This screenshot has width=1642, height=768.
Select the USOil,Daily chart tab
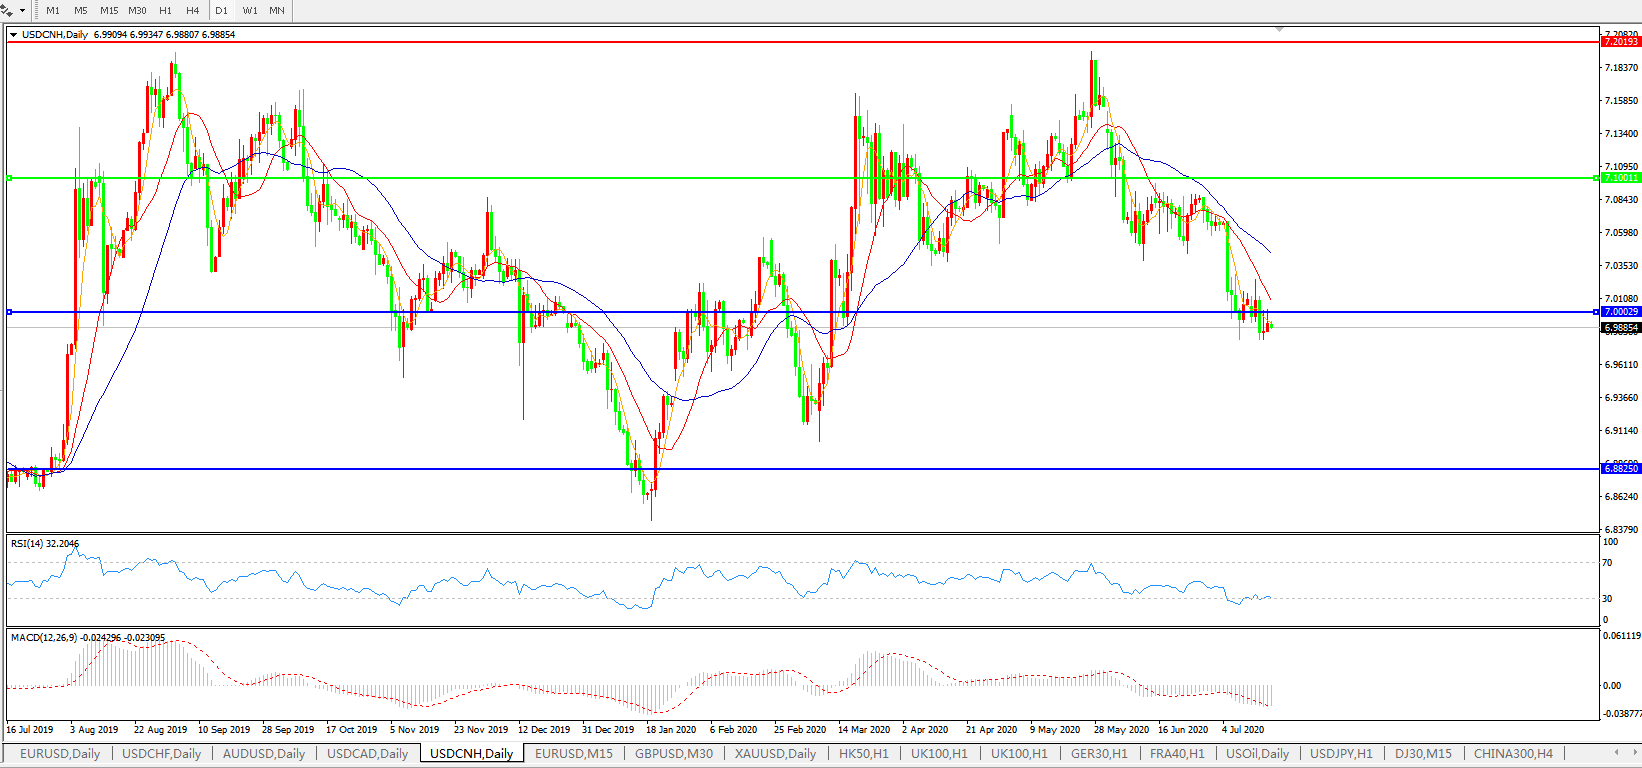pos(1257,754)
